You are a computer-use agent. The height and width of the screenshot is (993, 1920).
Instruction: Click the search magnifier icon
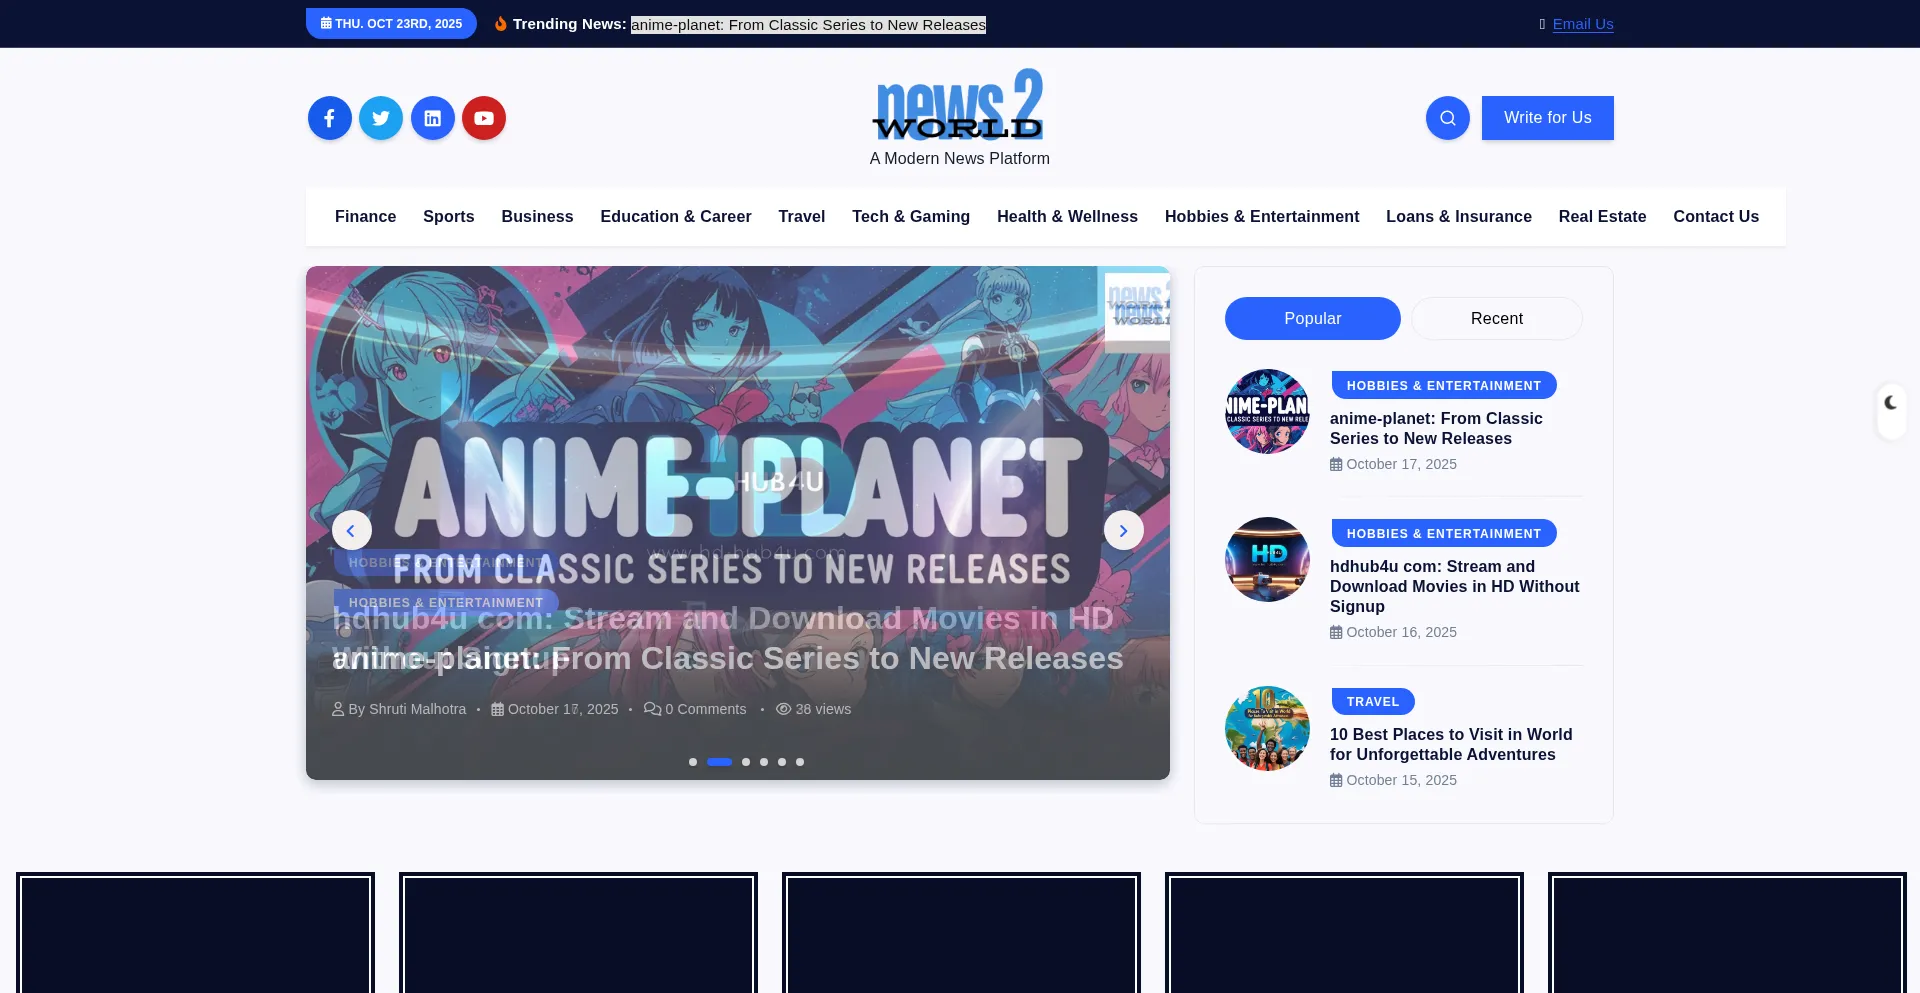pyautogui.click(x=1447, y=118)
